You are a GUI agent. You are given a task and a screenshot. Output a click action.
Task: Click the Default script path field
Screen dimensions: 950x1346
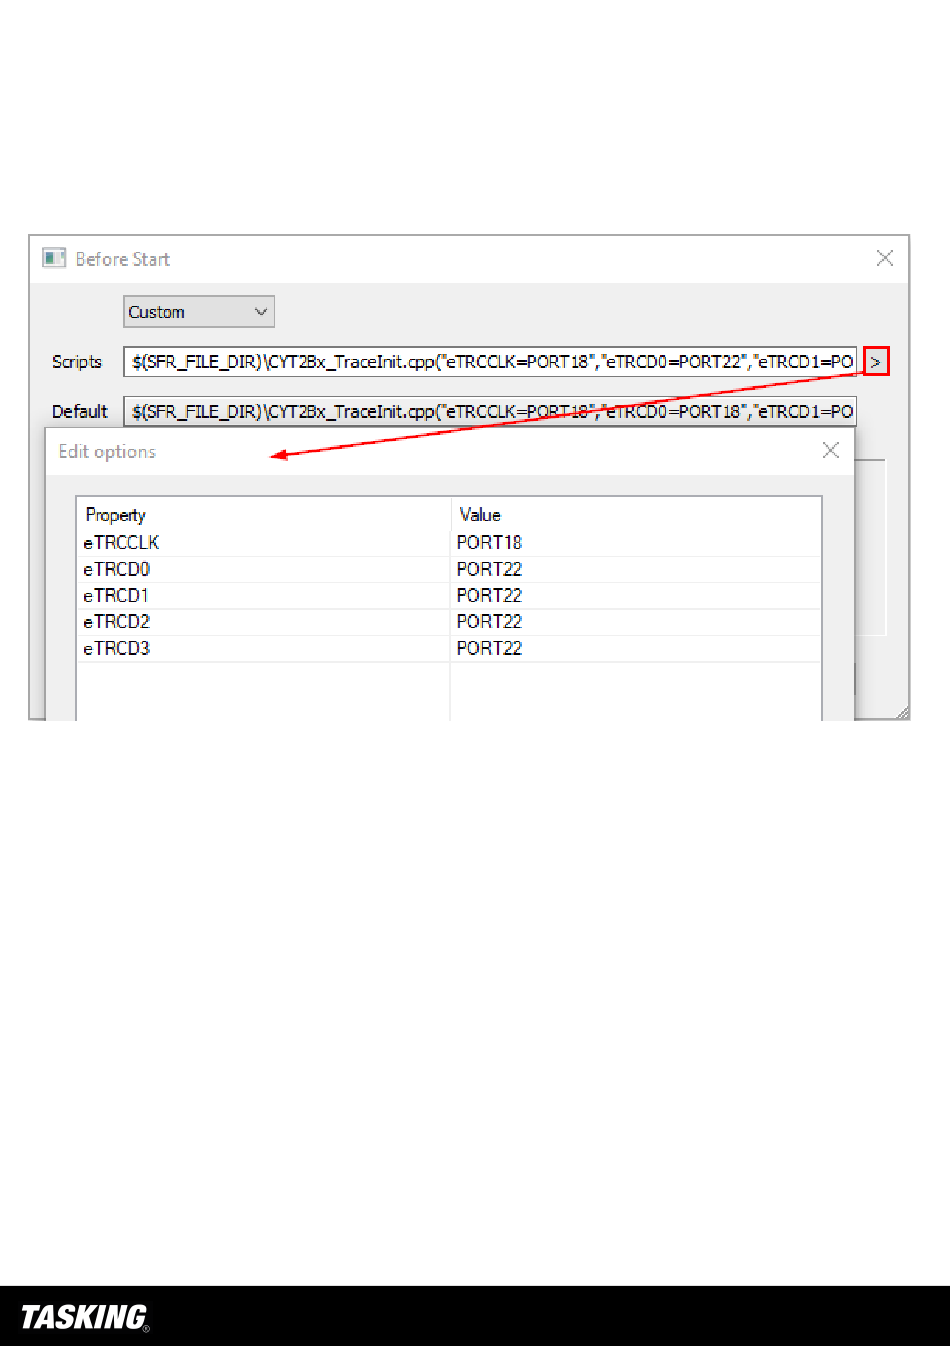pyautogui.click(x=490, y=411)
